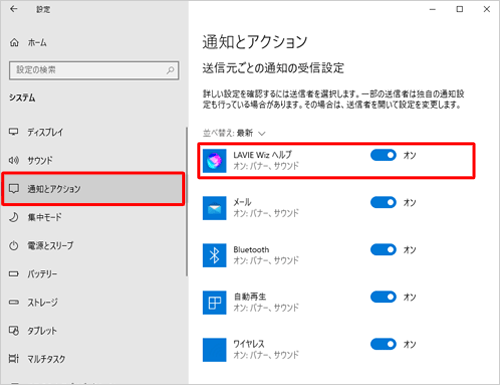This screenshot has width=500, height=385.
Task: Click the ホーム home icon
Action: [x=14, y=42]
